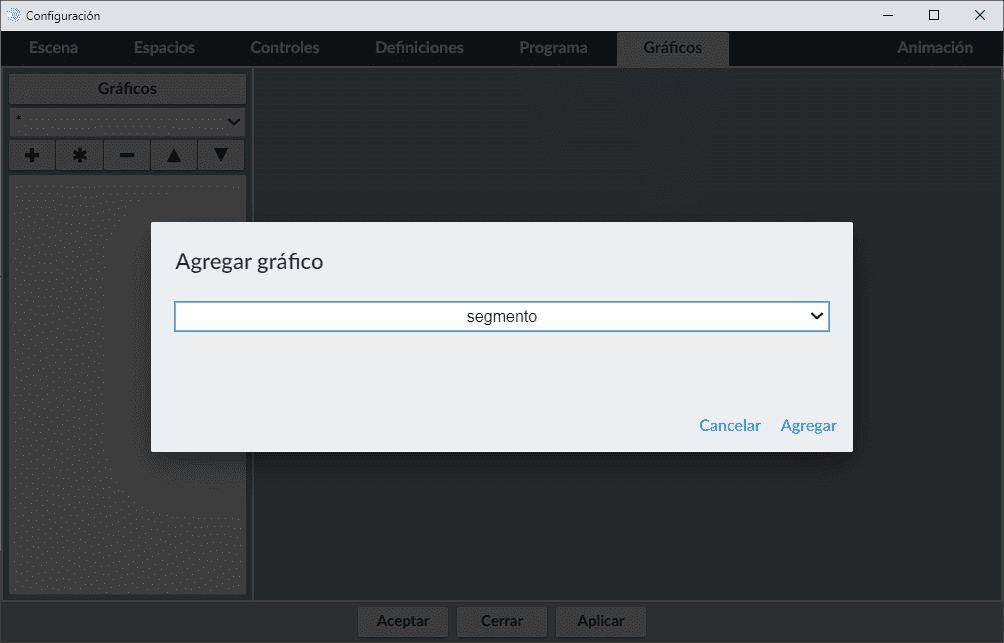Switch to the Escena tab
The image size is (1004, 643).
pos(53,48)
